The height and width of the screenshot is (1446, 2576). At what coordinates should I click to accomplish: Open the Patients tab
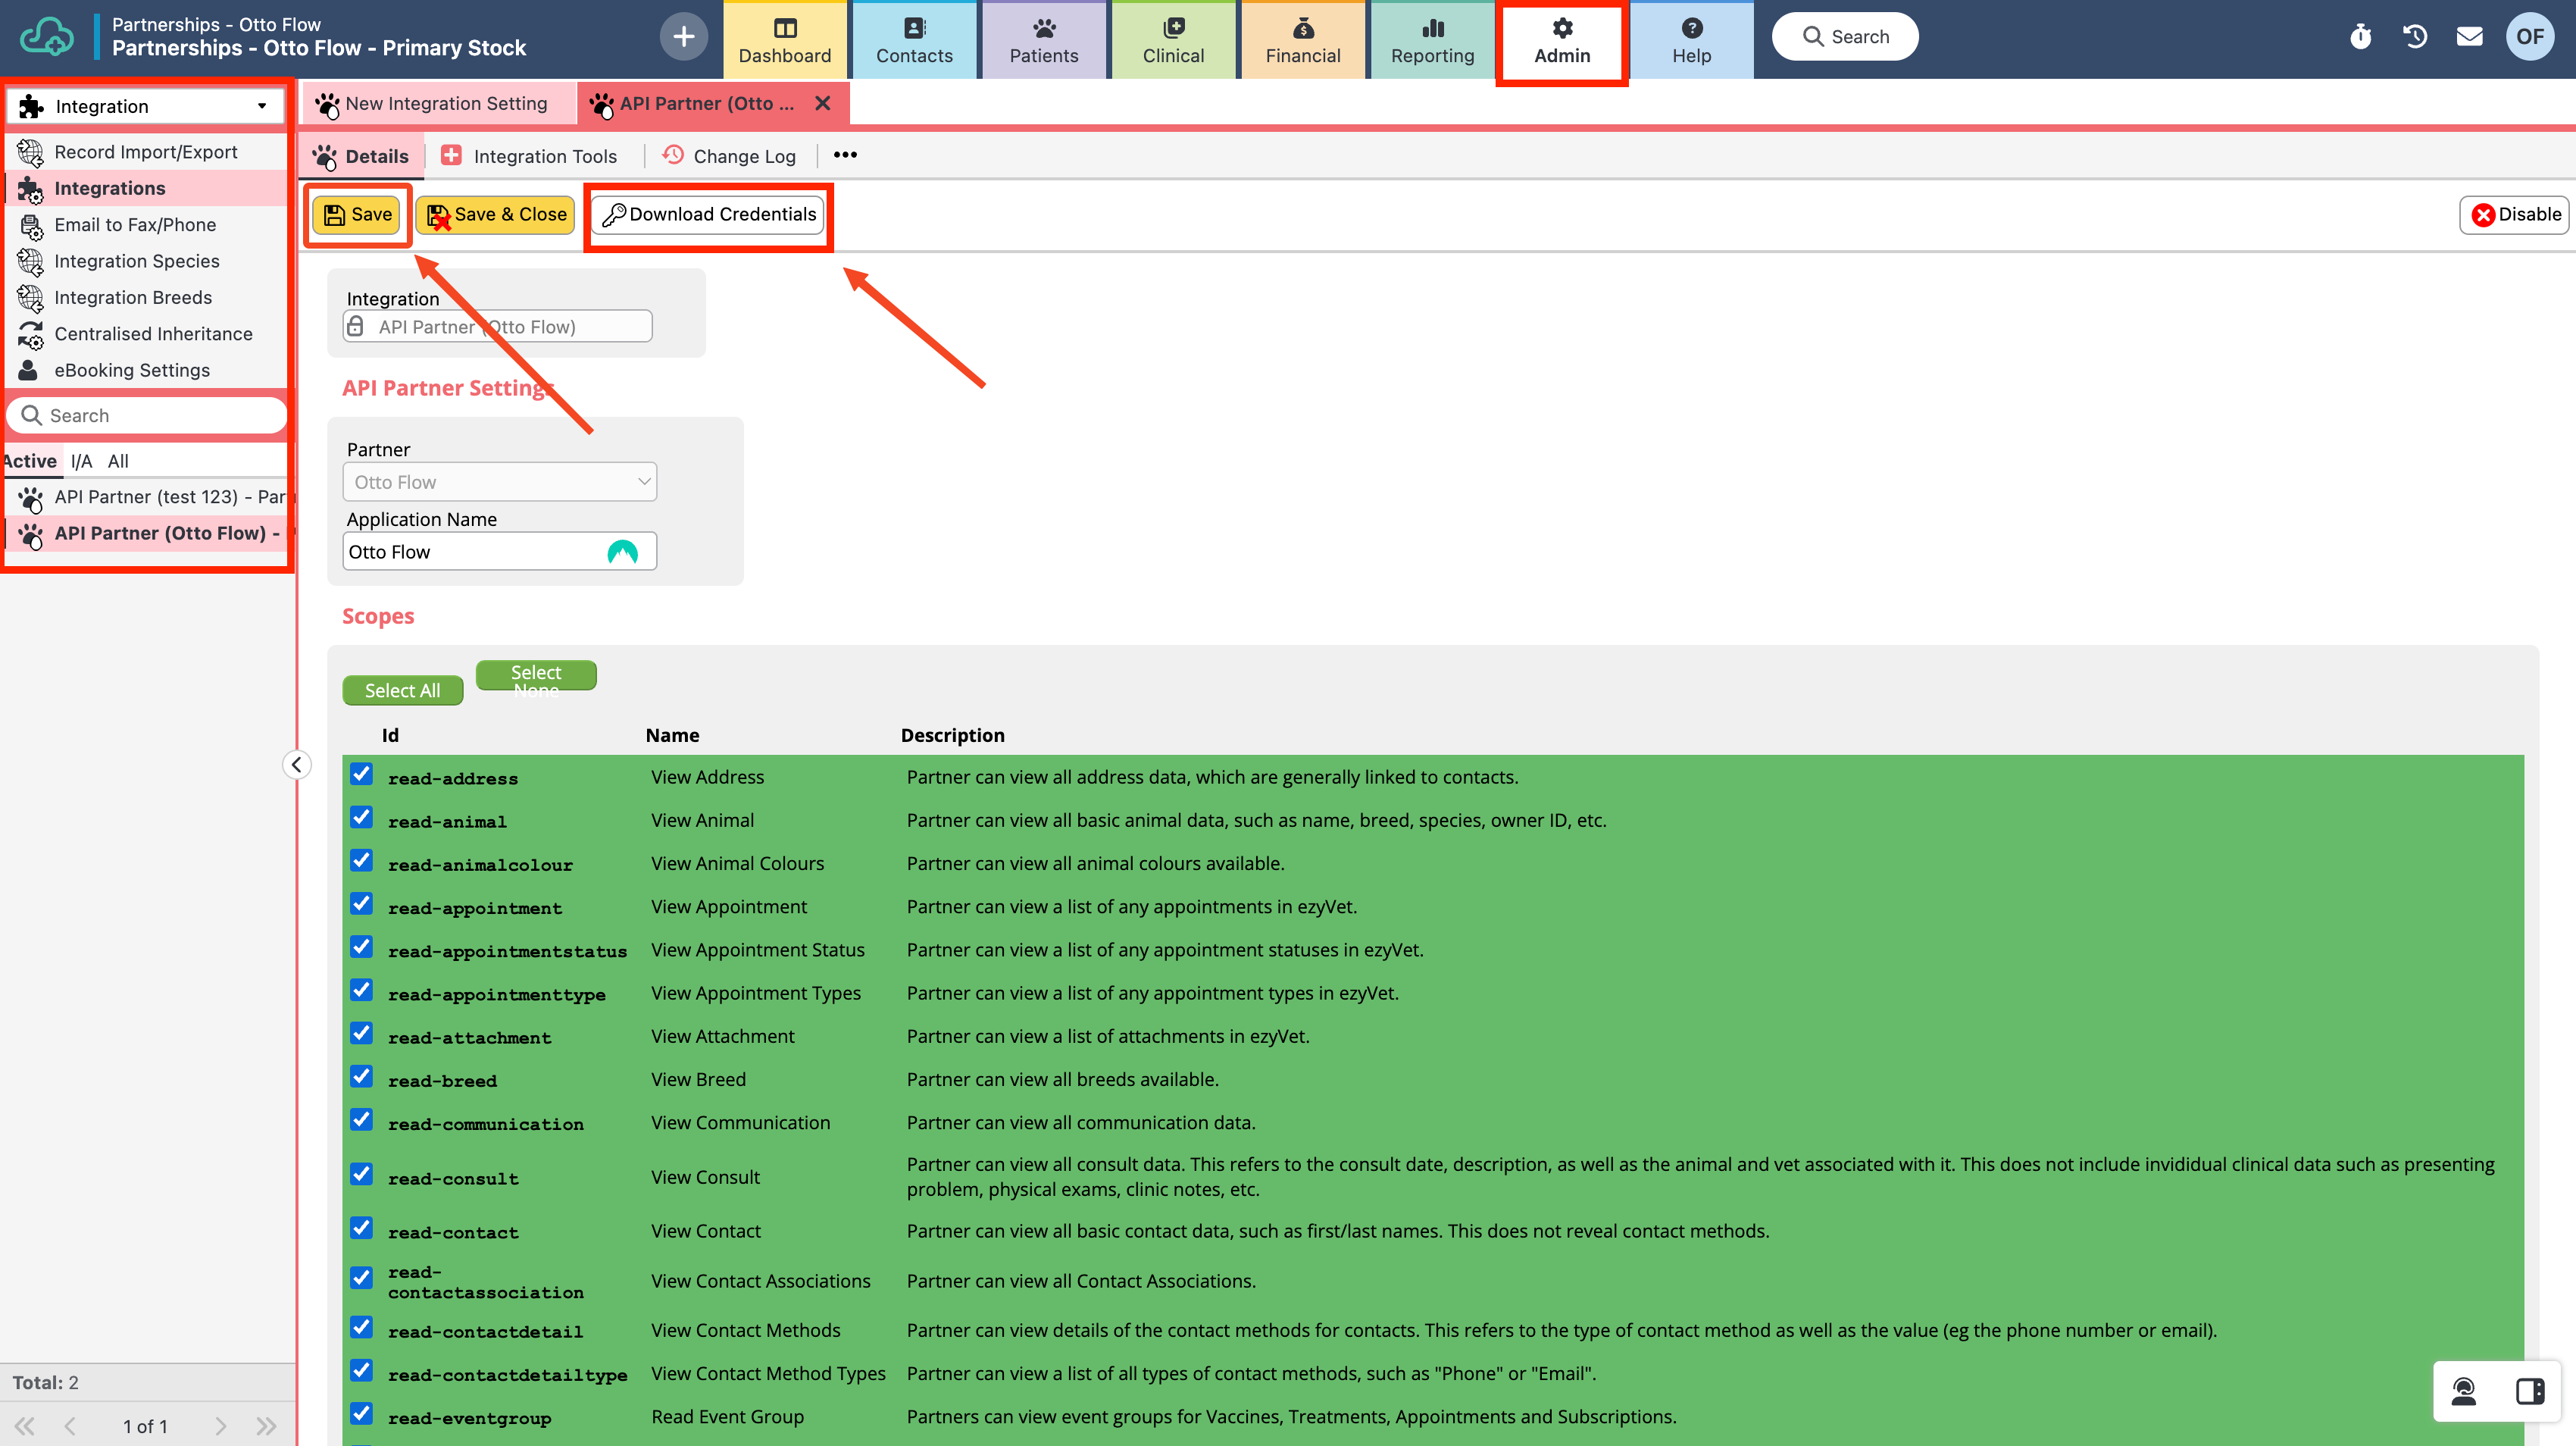coord(1043,40)
